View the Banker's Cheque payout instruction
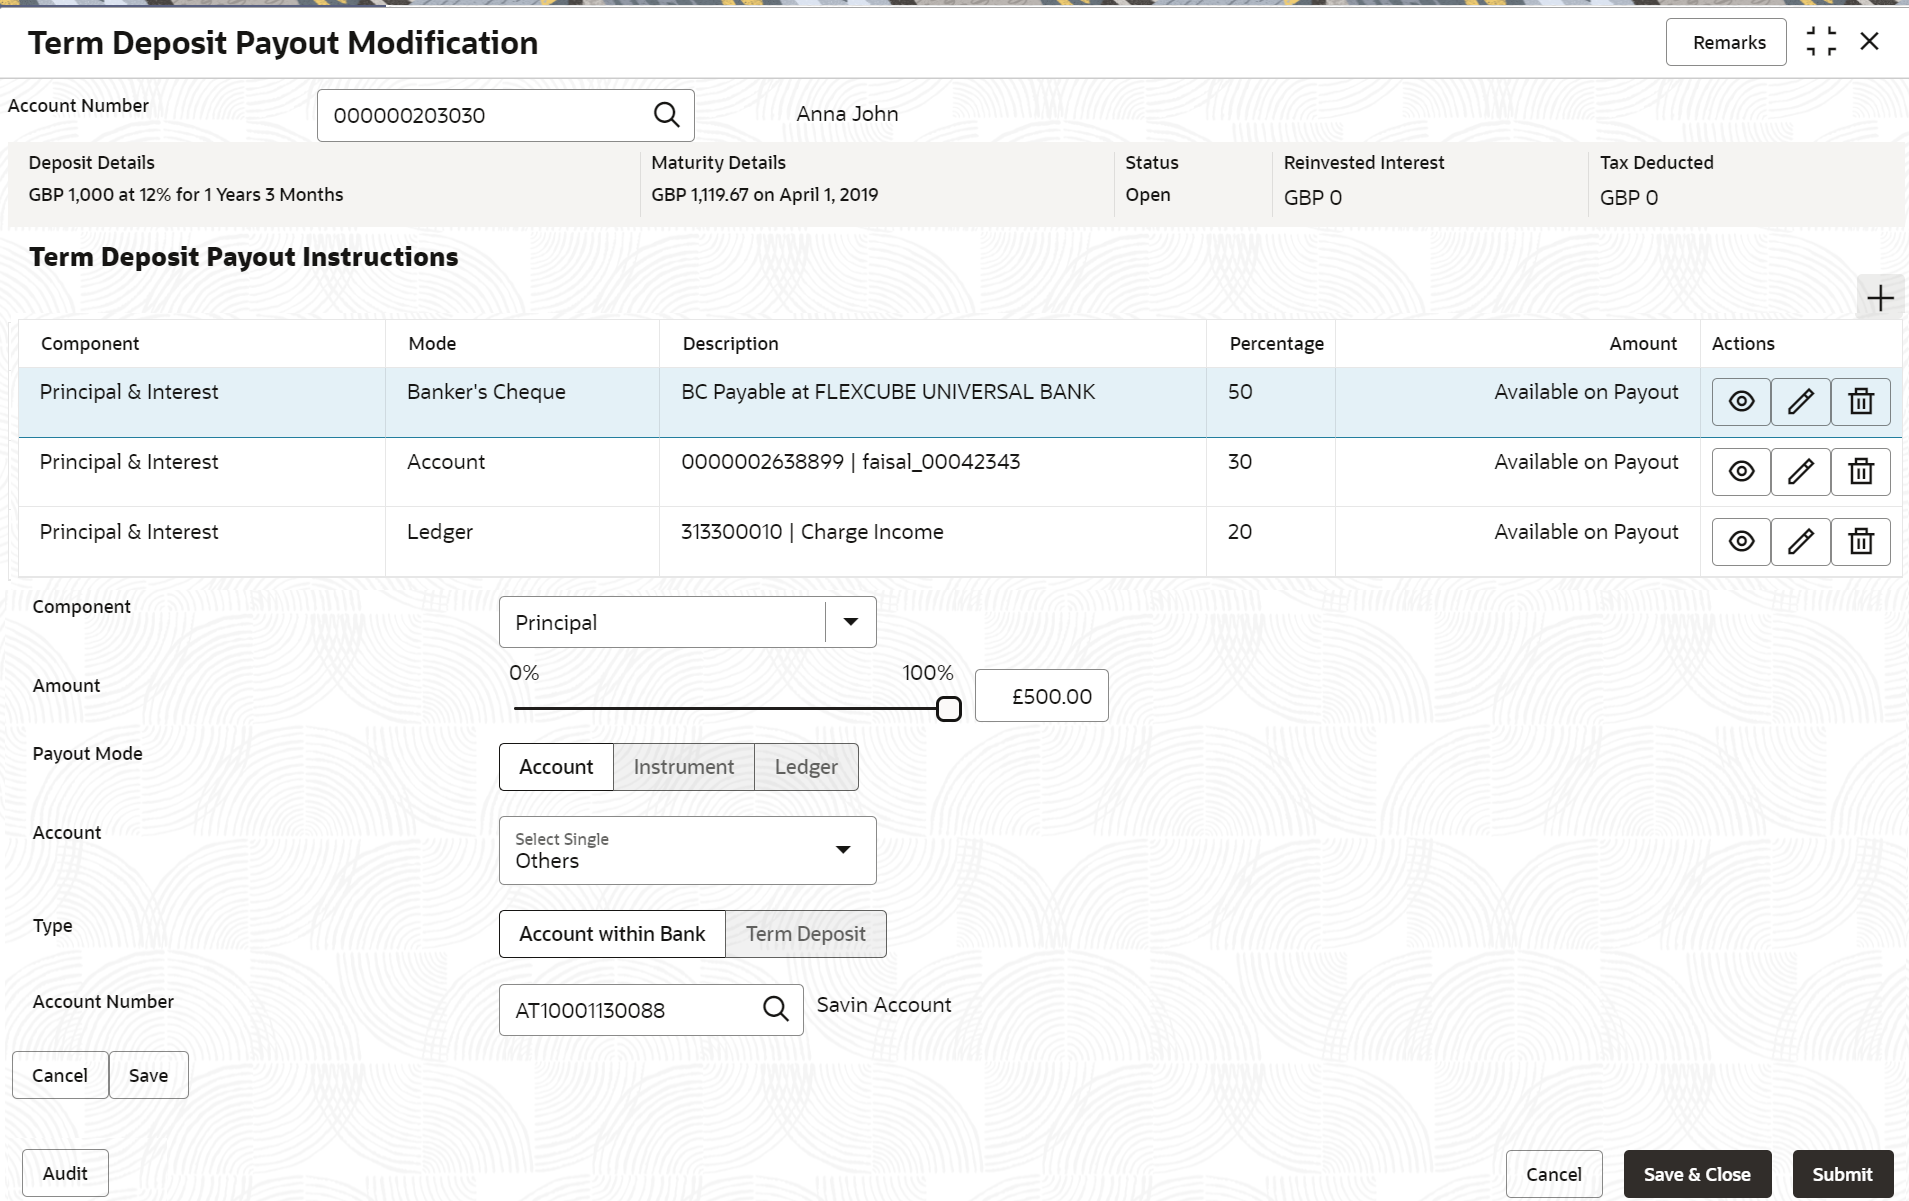Image resolution: width=1909 pixels, height=1201 pixels. (x=1741, y=402)
